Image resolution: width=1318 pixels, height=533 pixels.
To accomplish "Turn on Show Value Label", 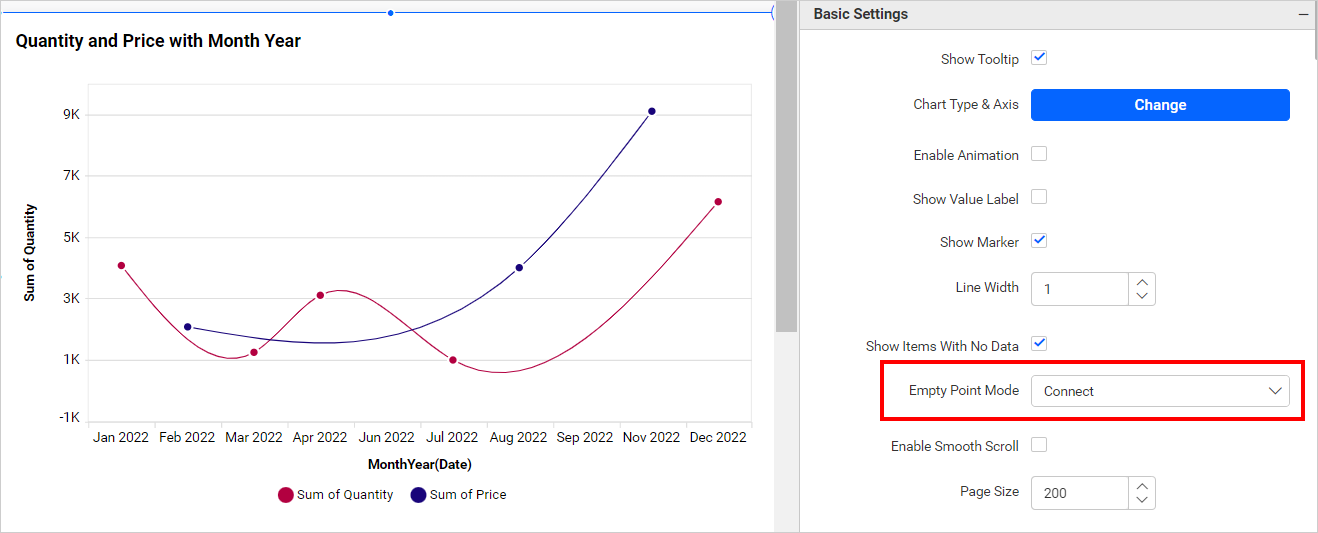I will click(1039, 197).
